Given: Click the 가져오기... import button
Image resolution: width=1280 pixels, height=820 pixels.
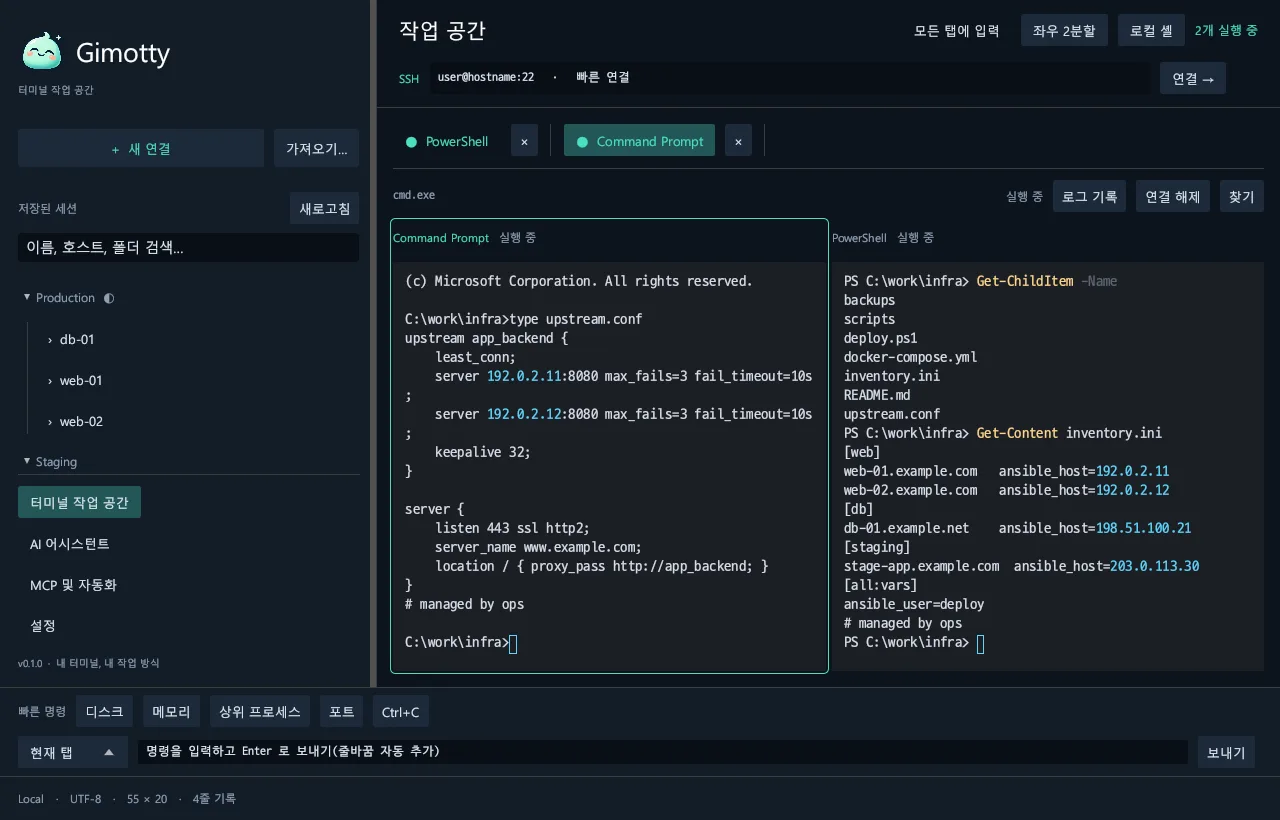Looking at the screenshot, I should 316,148.
